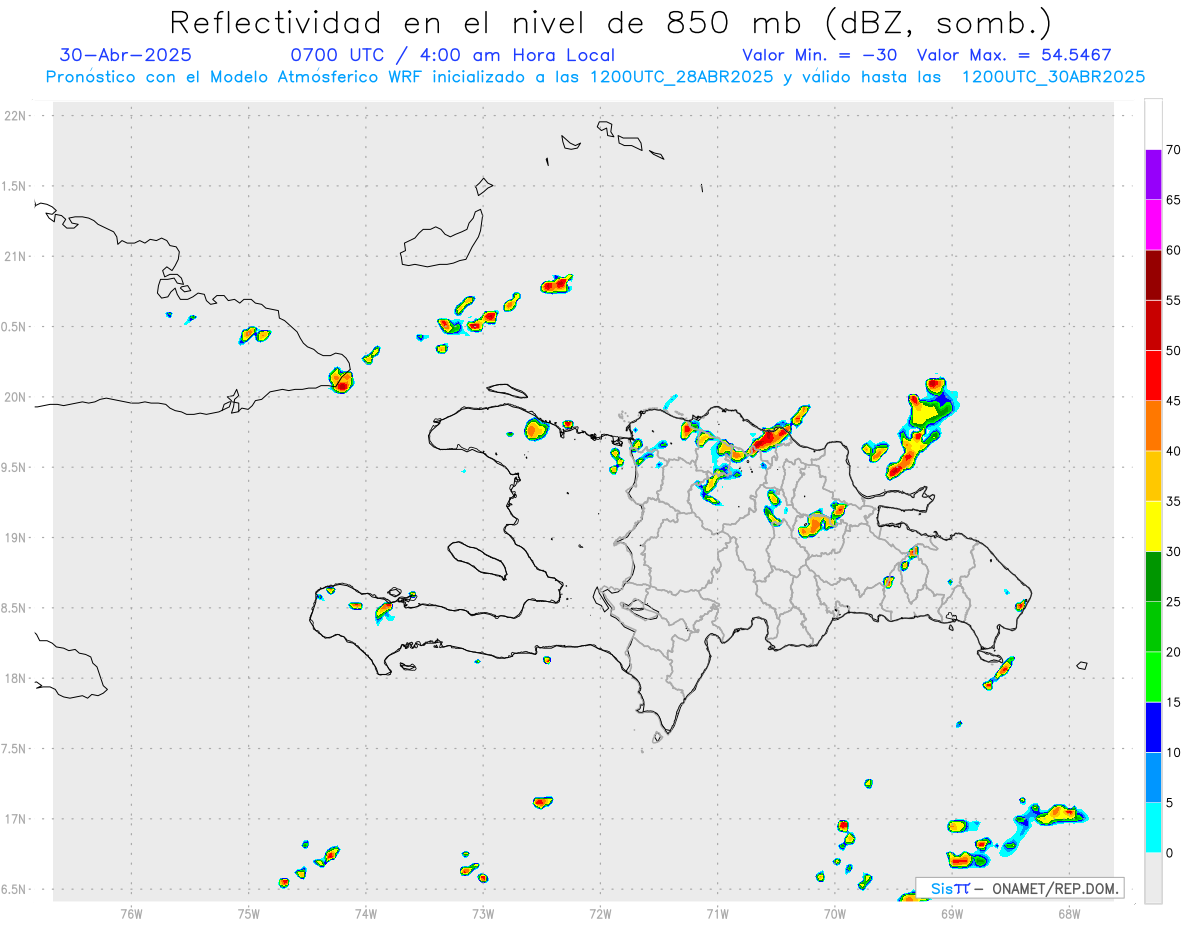Image resolution: width=1200 pixels, height=927 pixels.
Task: Select the yellow 30-35 dBZ colorbar segment
Action: pyautogui.click(x=1153, y=526)
